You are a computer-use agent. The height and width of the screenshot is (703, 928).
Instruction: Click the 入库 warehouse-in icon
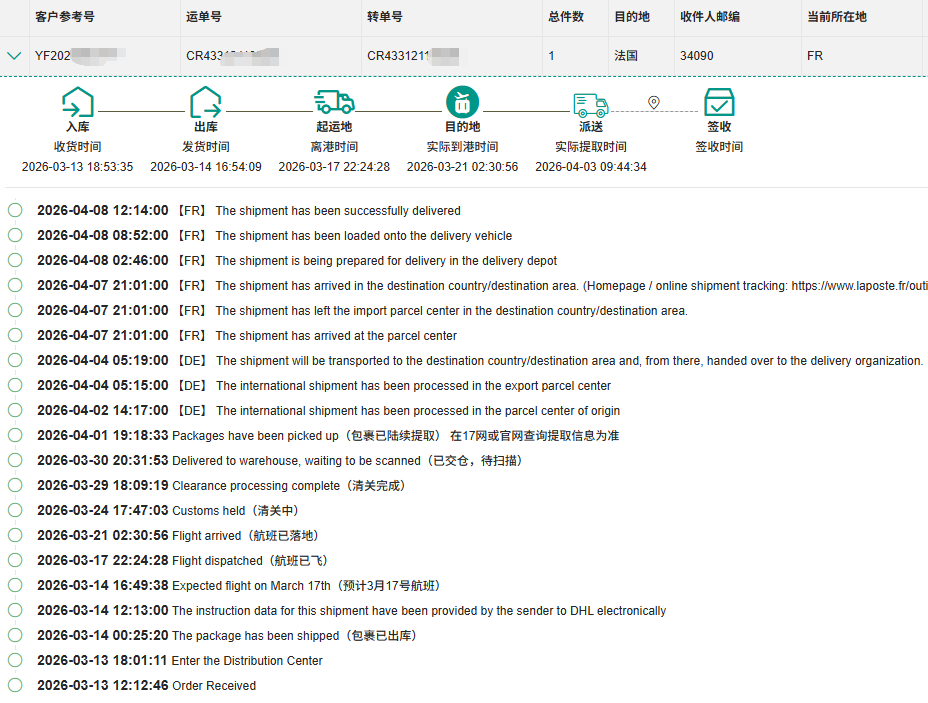(77, 102)
